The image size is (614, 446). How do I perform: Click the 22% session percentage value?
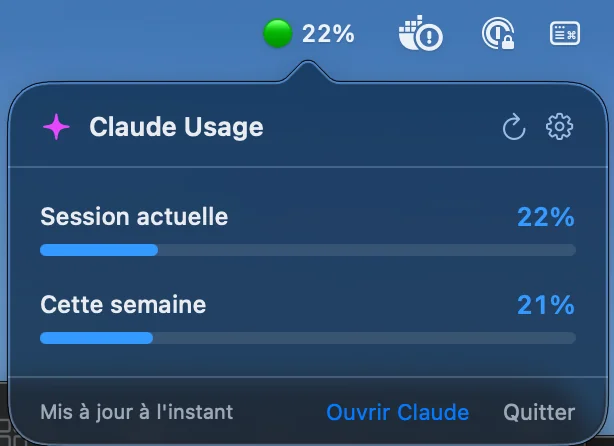click(545, 217)
